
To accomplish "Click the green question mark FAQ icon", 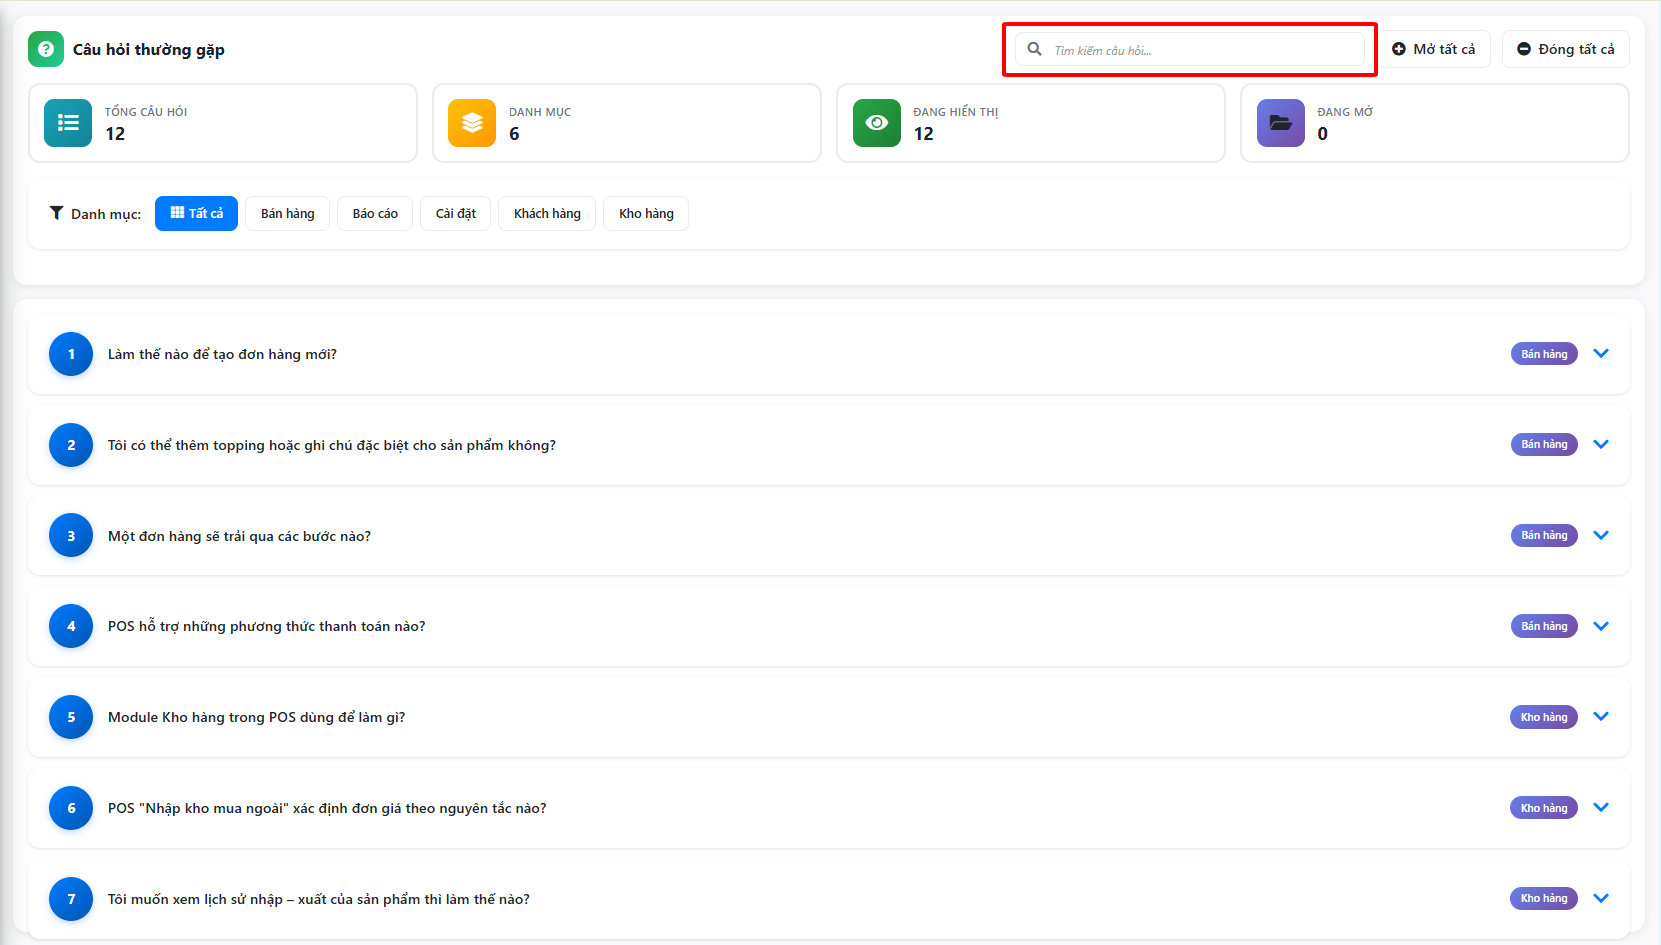I will click(x=45, y=49).
